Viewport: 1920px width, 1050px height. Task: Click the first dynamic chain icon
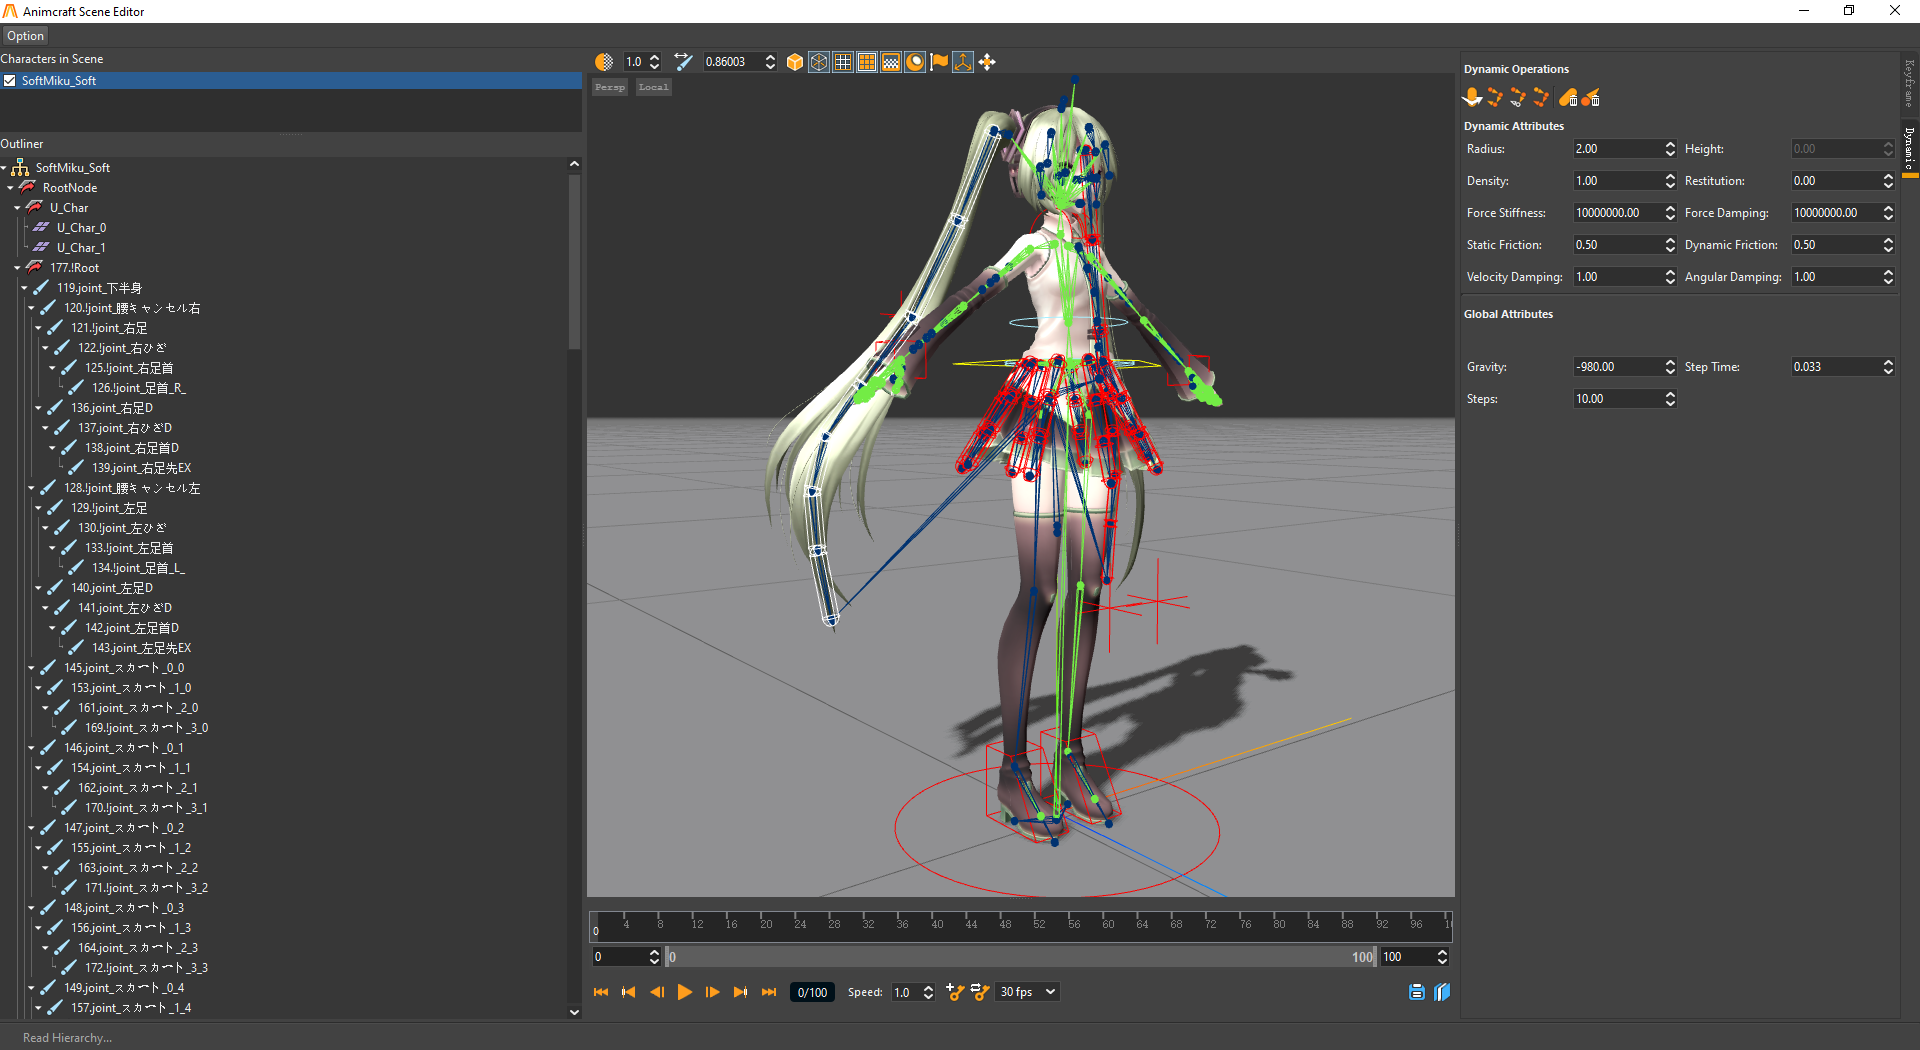[x=1495, y=97]
